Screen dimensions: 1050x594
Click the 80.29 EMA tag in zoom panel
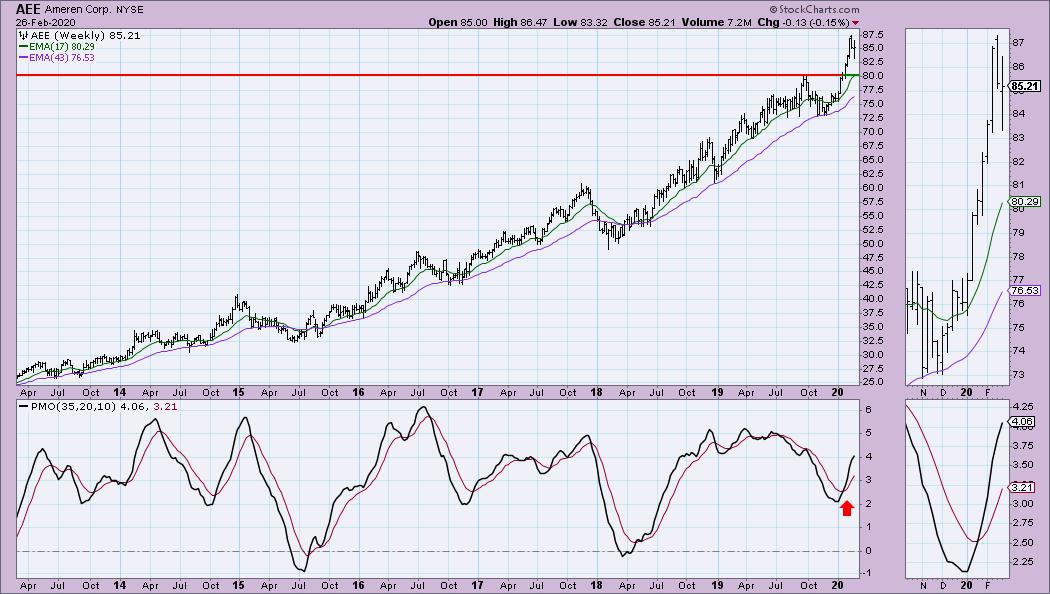click(x=1025, y=201)
